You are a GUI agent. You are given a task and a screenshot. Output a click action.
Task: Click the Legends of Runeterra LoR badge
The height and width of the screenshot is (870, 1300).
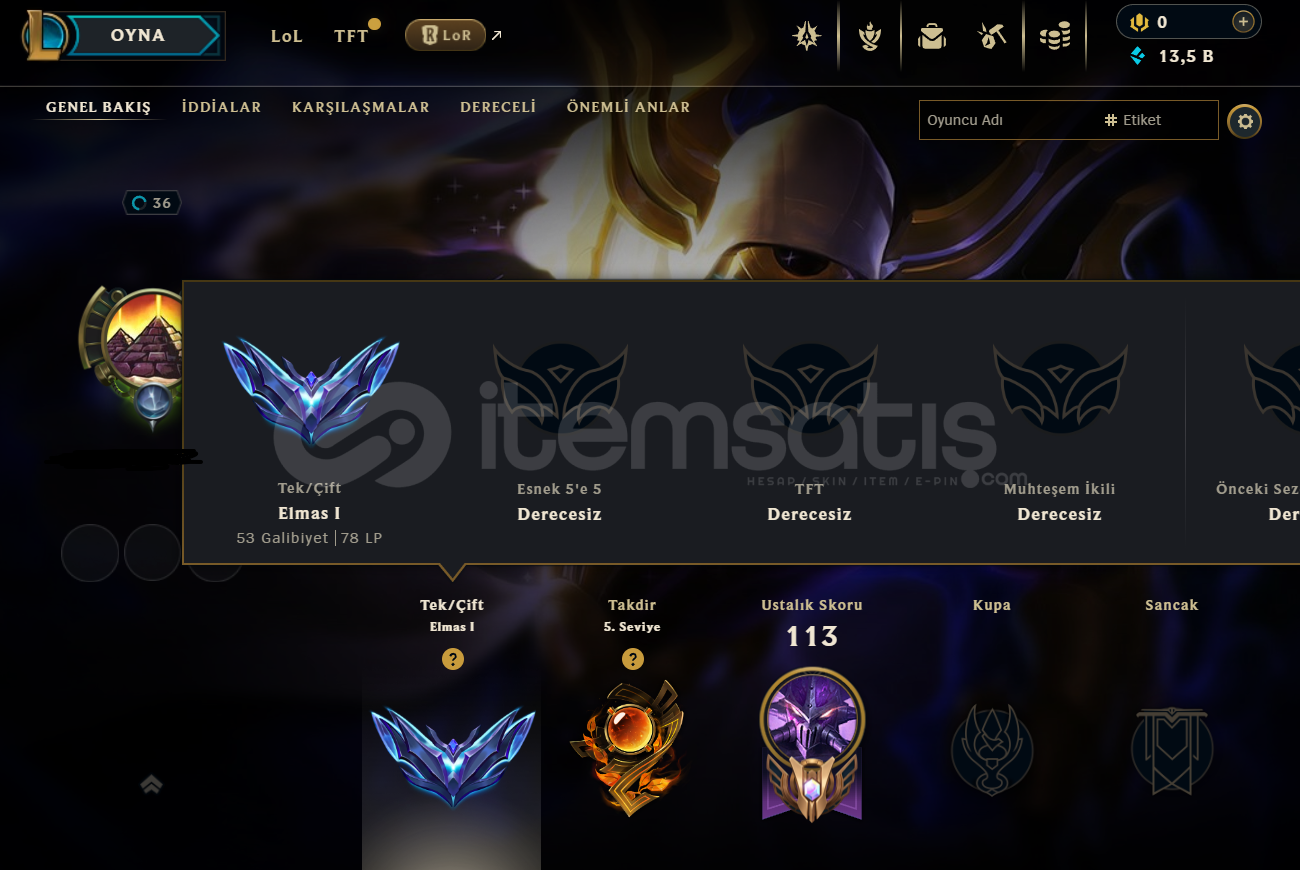445,35
